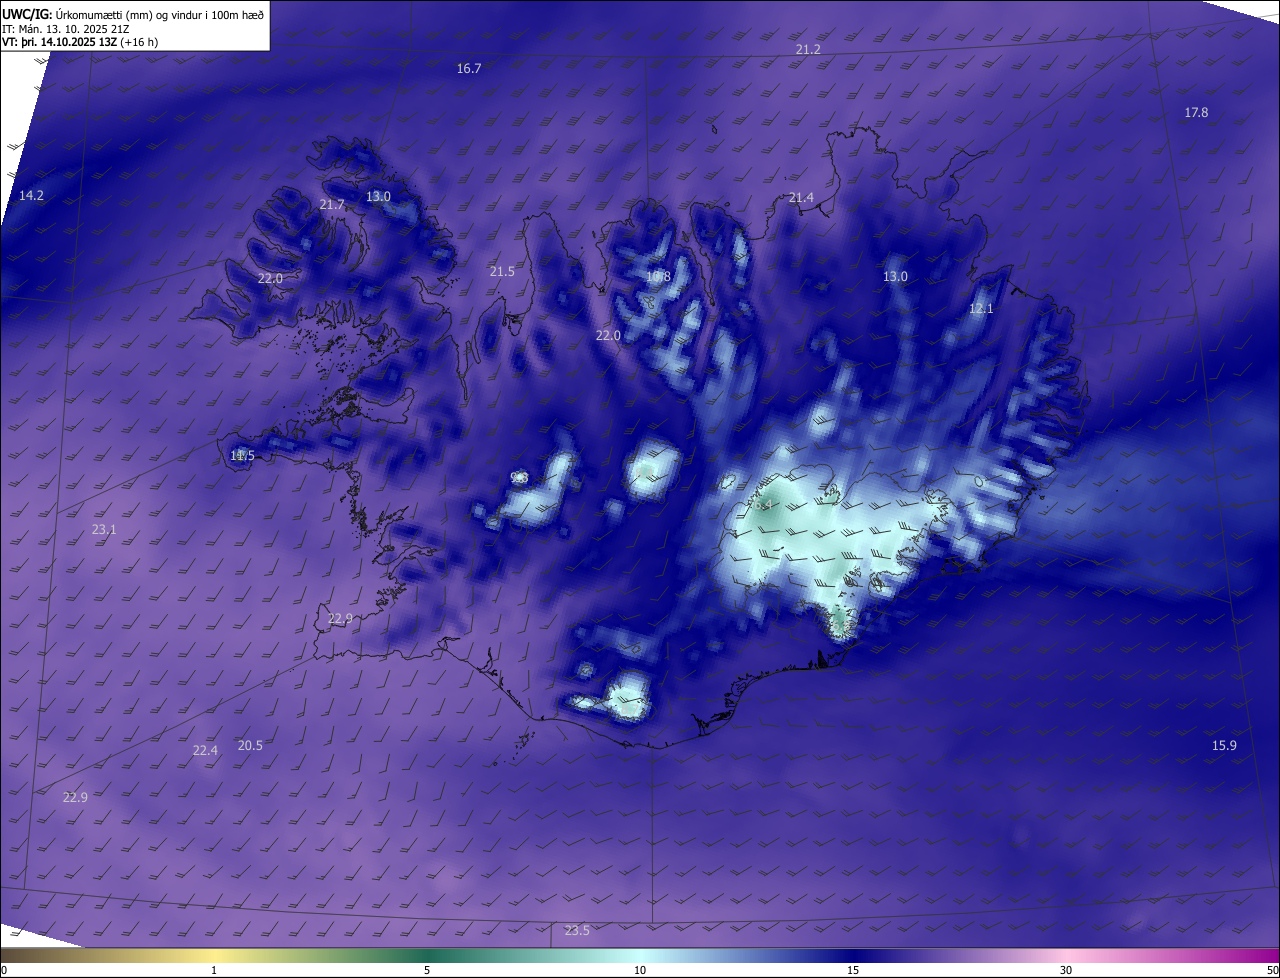The image size is (1280, 978).
Task: Select the 11.5 value label
Action: [242, 456]
